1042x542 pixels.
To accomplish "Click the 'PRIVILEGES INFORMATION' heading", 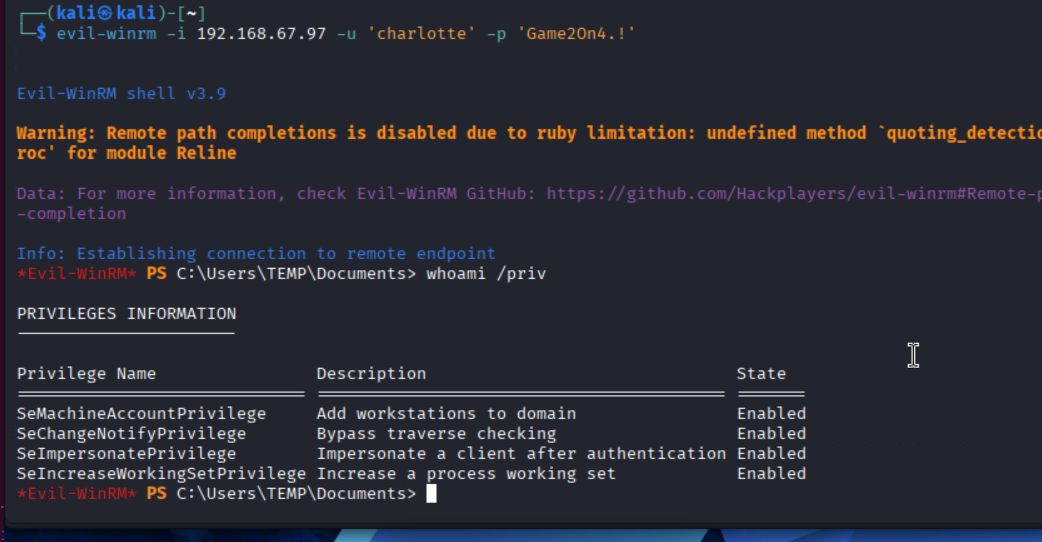I will click(126, 314).
